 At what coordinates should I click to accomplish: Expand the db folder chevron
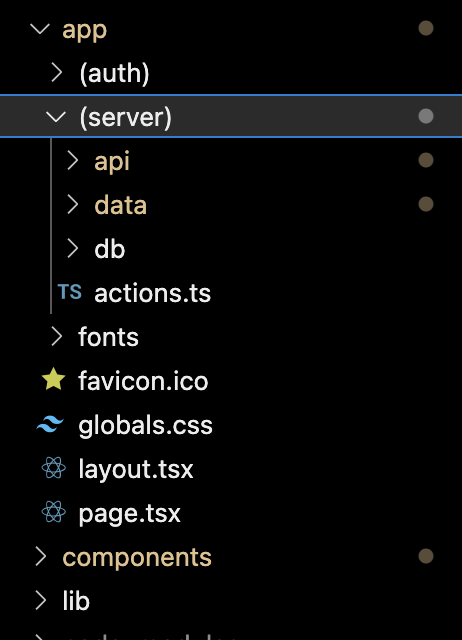click(x=72, y=249)
